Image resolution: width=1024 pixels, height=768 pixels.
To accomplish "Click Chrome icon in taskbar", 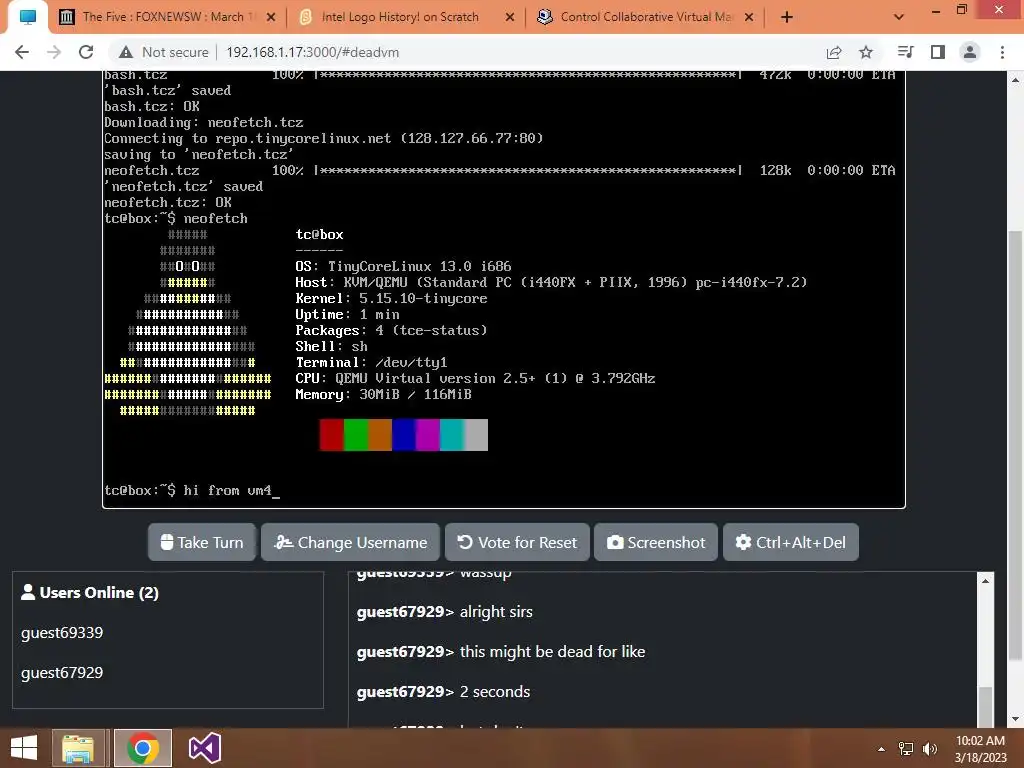I will tap(143, 748).
